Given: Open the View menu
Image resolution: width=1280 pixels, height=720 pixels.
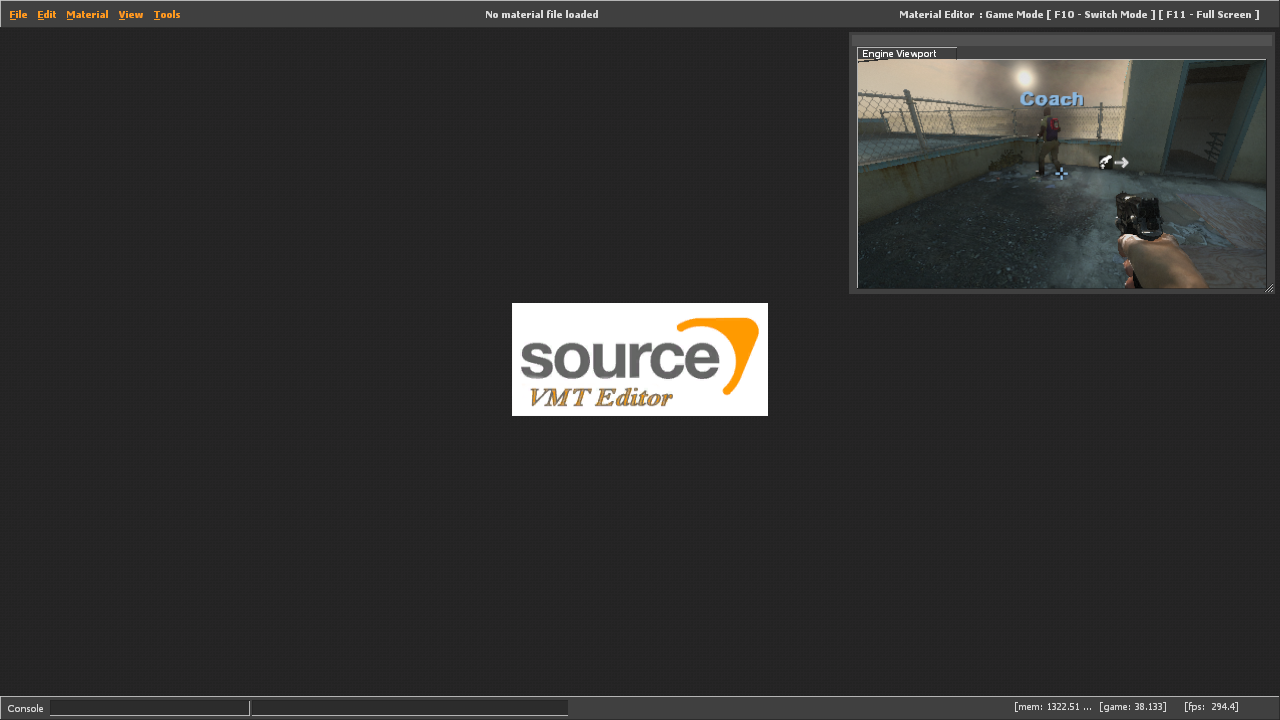Looking at the screenshot, I should click(x=130, y=15).
